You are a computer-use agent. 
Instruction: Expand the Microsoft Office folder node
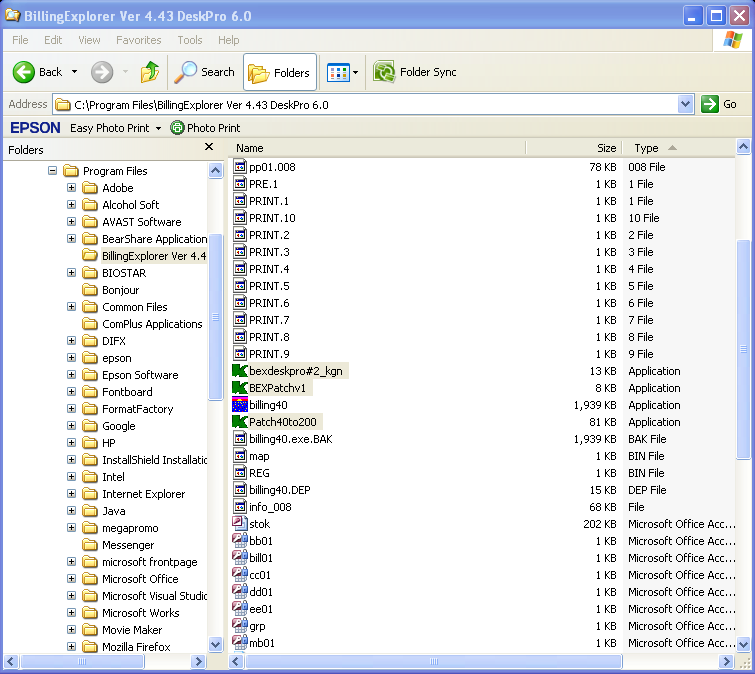tap(71, 579)
